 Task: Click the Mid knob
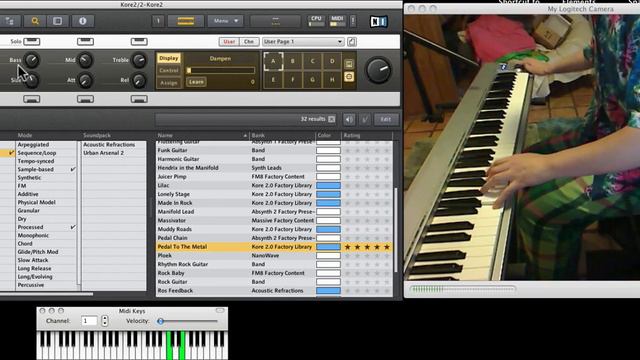point(85,60)
